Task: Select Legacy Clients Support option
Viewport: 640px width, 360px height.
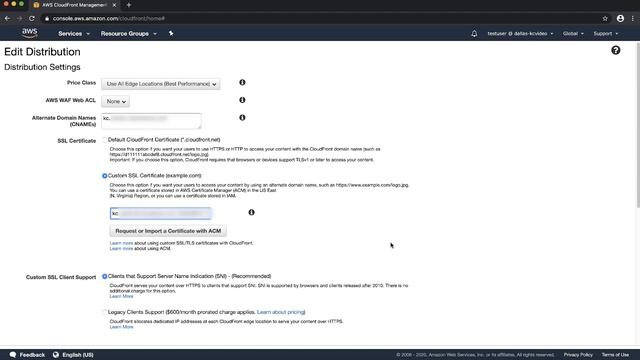Action: (104, 312)
